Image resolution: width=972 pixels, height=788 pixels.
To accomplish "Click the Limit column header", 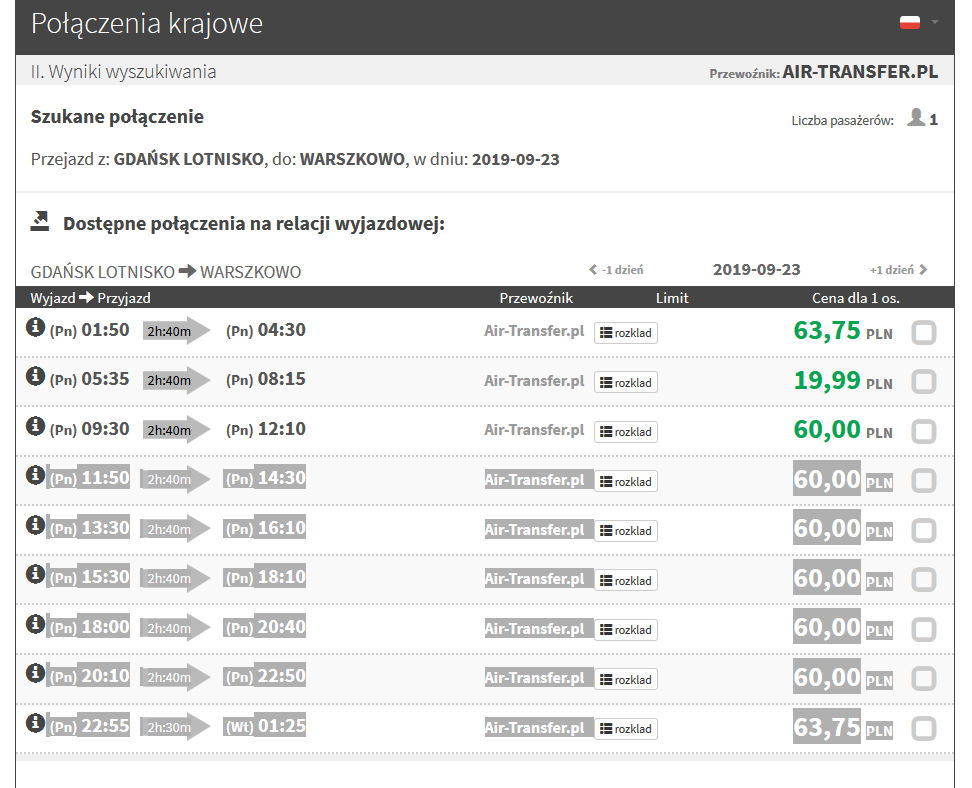I will [x=672, y=298].
